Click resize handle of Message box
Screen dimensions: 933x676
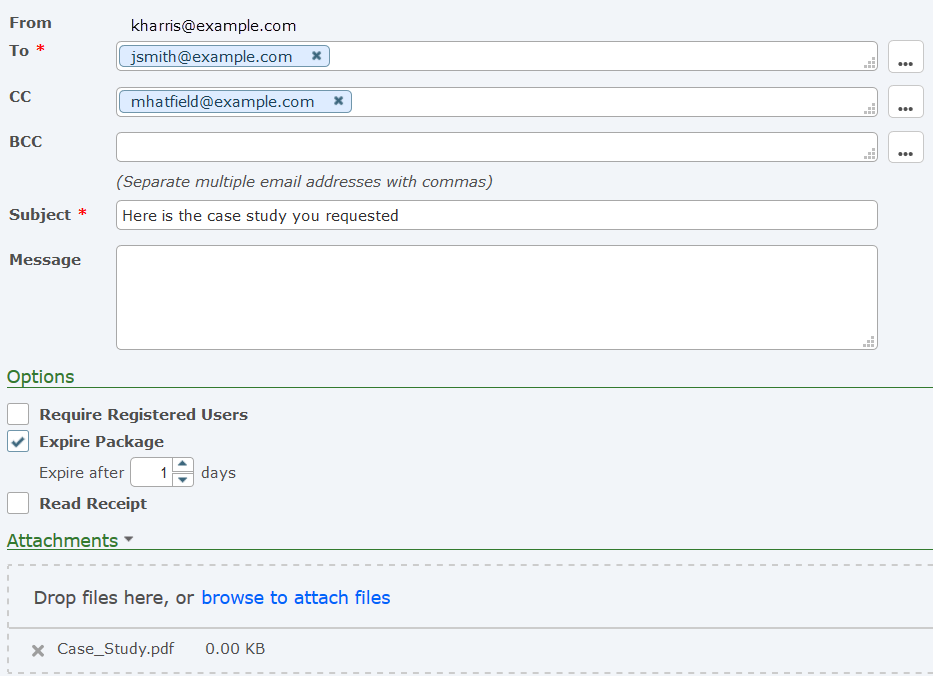[x=869, y=341]
